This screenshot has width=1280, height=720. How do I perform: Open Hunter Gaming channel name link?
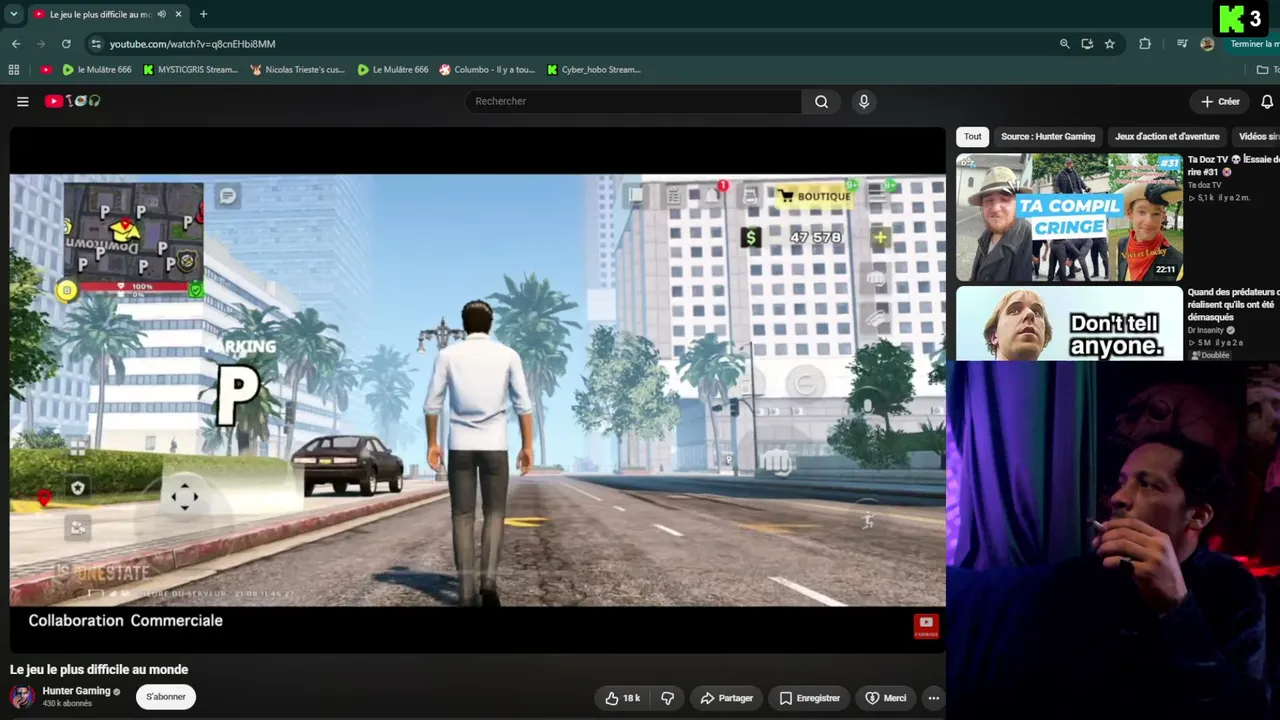tap(76, 691)
